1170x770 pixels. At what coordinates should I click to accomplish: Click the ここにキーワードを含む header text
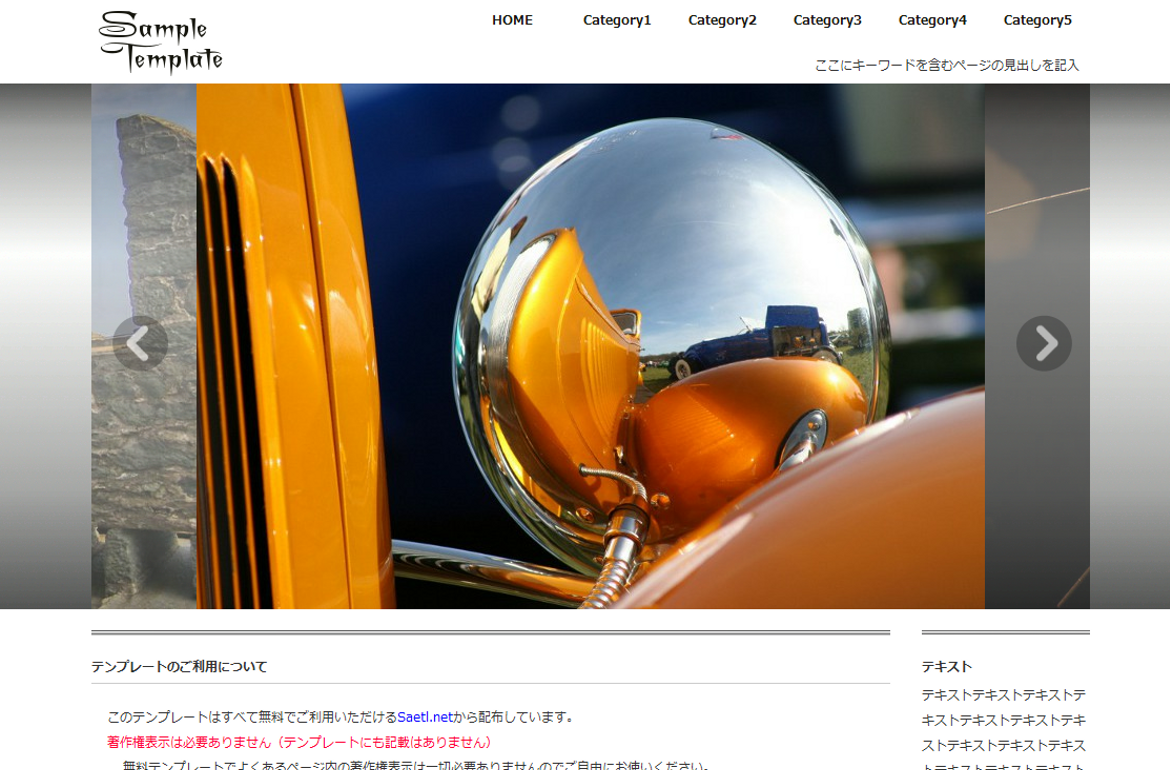pos(946,65)
